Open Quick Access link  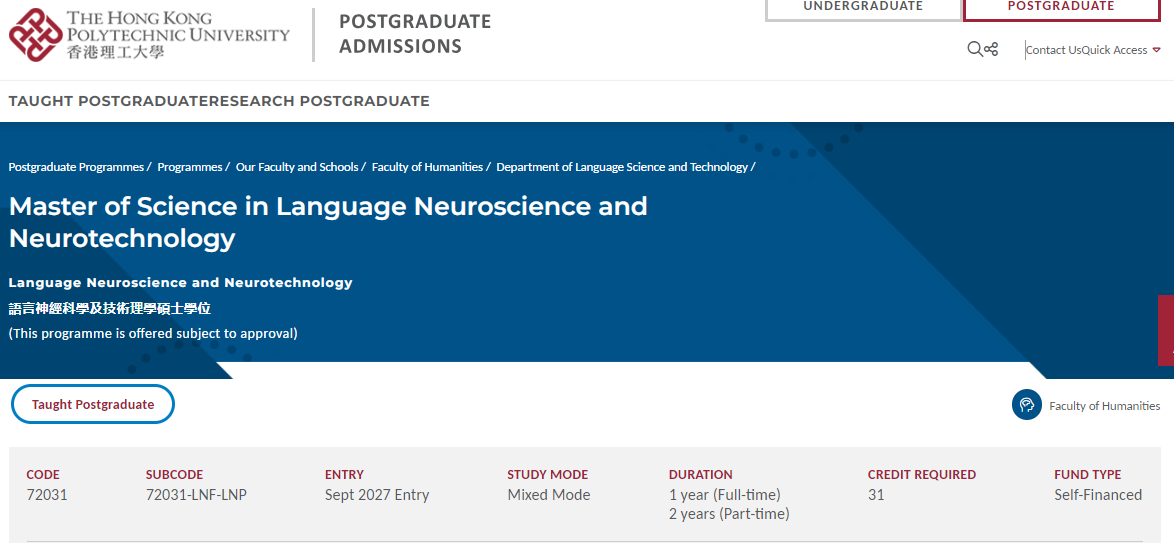click(x=1114, y=50)
